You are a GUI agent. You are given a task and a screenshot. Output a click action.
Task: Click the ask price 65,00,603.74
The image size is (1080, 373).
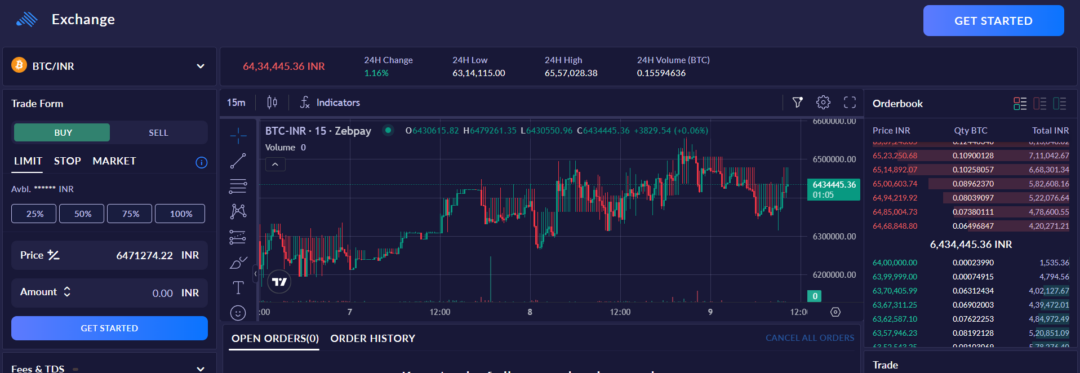pyautogui.click(x=895, y=184)
